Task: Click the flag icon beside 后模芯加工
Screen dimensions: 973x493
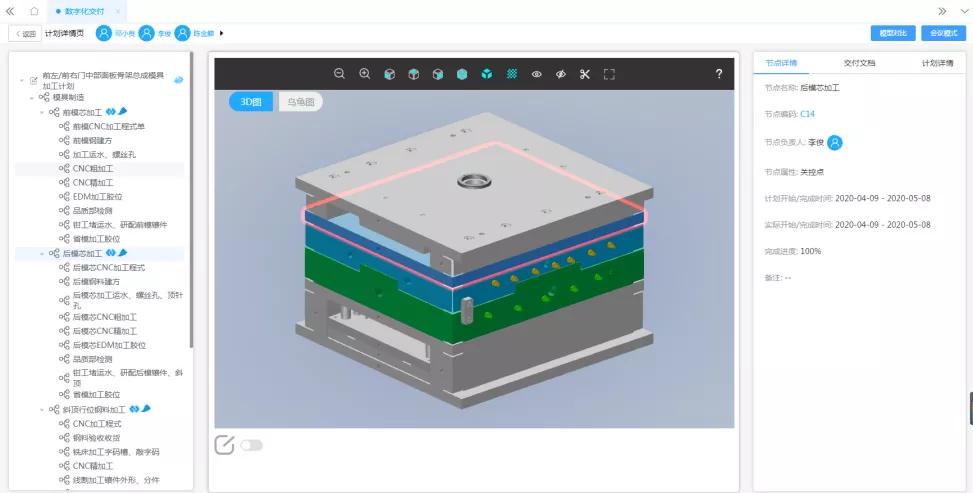Action: (122, 253)
